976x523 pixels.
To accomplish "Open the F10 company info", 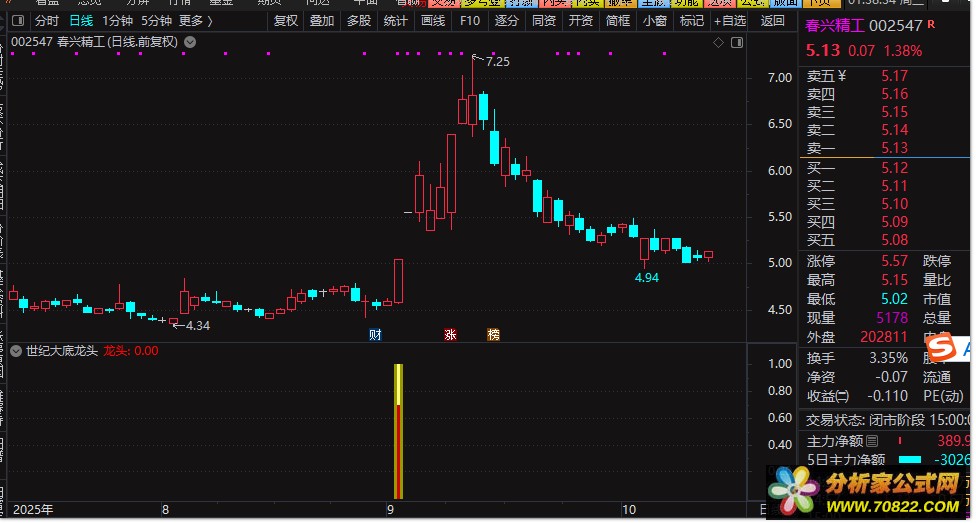I will pyautogui.click(x=469, y=20).
